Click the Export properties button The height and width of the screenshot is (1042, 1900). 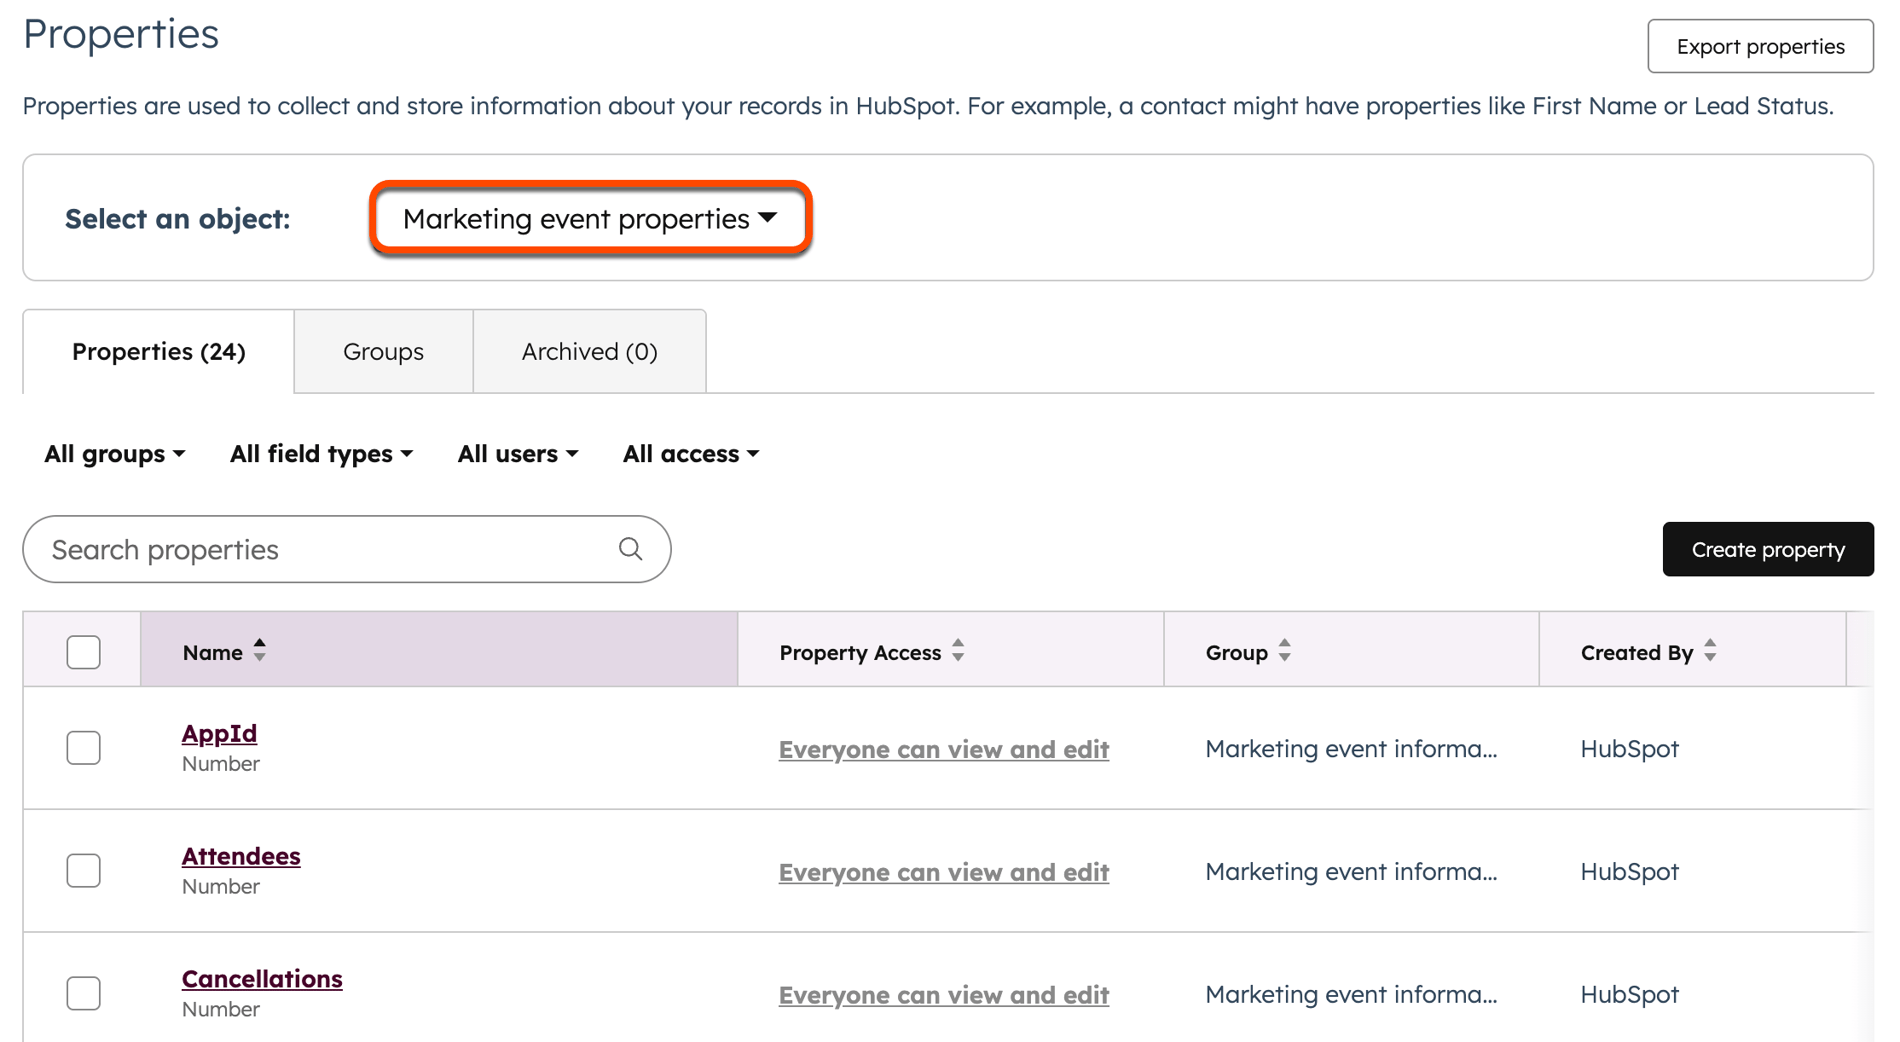(1759, 45)
